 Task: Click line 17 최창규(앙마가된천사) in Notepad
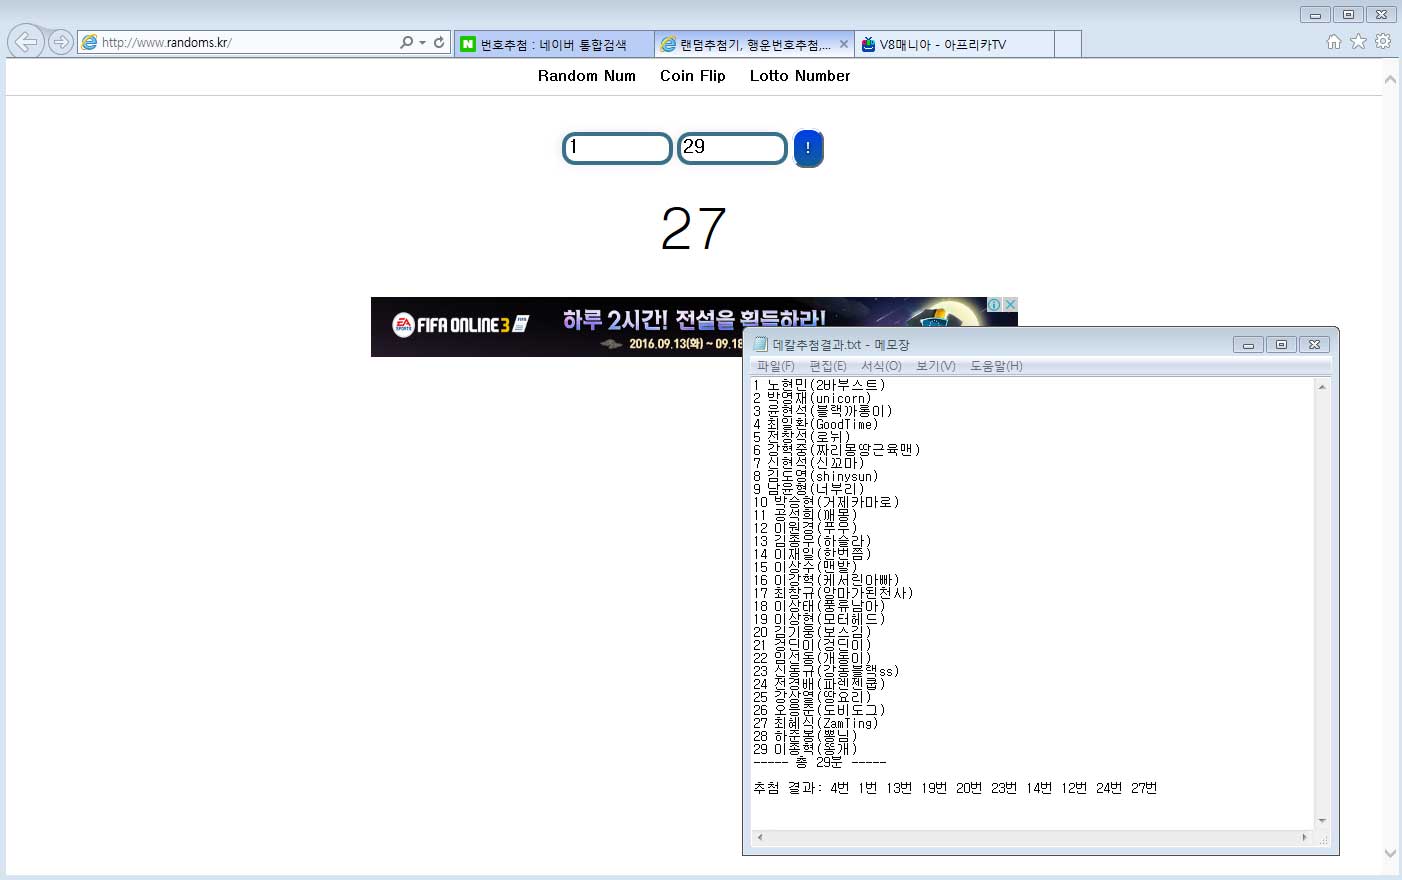pyautogui.click(x=833, y=593)
